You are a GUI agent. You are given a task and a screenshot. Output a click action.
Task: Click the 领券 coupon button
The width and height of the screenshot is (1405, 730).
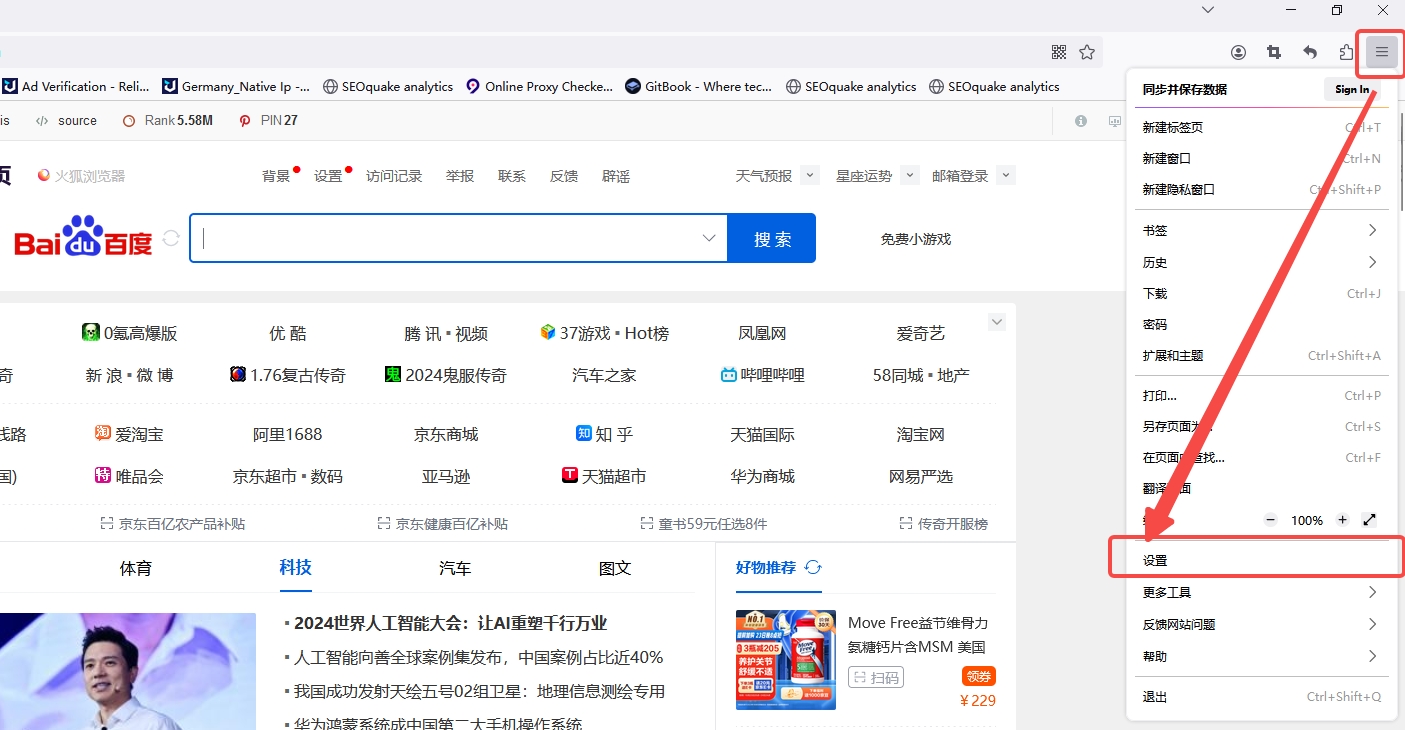tap(978, 676)
